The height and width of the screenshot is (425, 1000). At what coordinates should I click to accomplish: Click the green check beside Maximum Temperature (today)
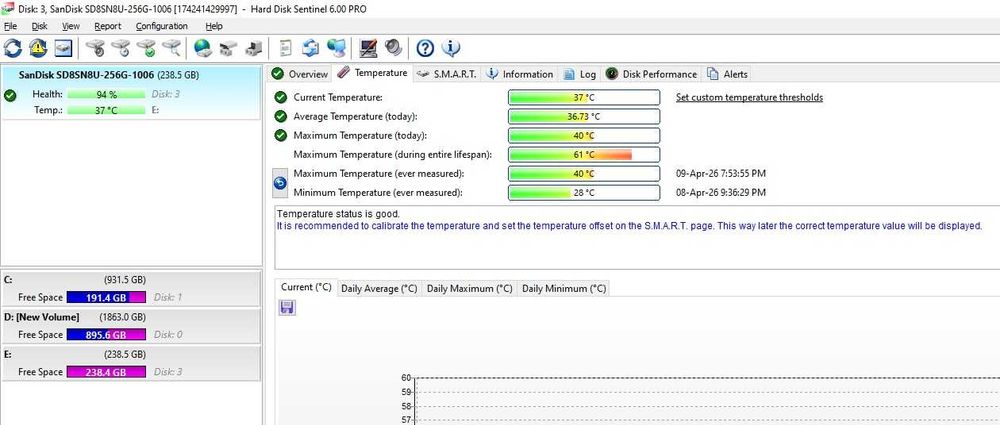(280, 135)
